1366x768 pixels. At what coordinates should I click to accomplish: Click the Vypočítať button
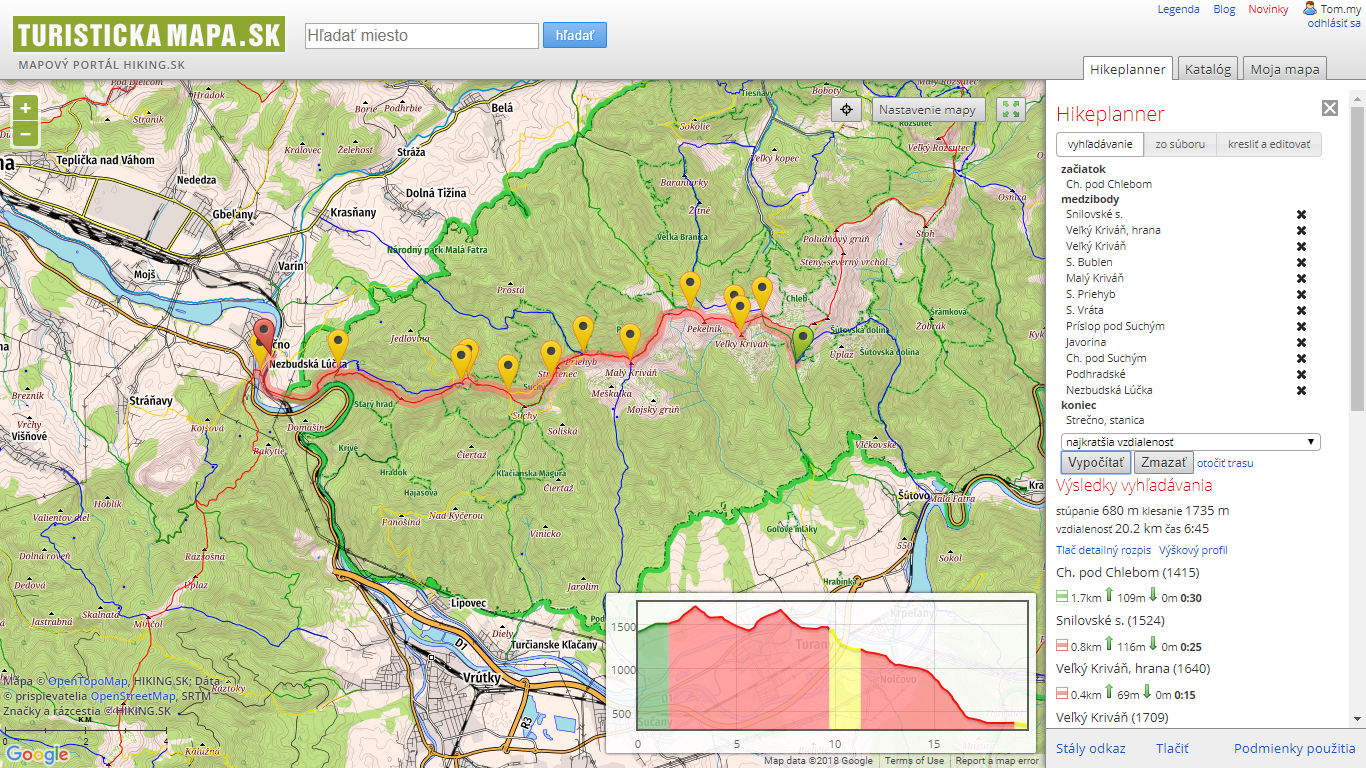pyautogui.click(x=1096, y=463)
